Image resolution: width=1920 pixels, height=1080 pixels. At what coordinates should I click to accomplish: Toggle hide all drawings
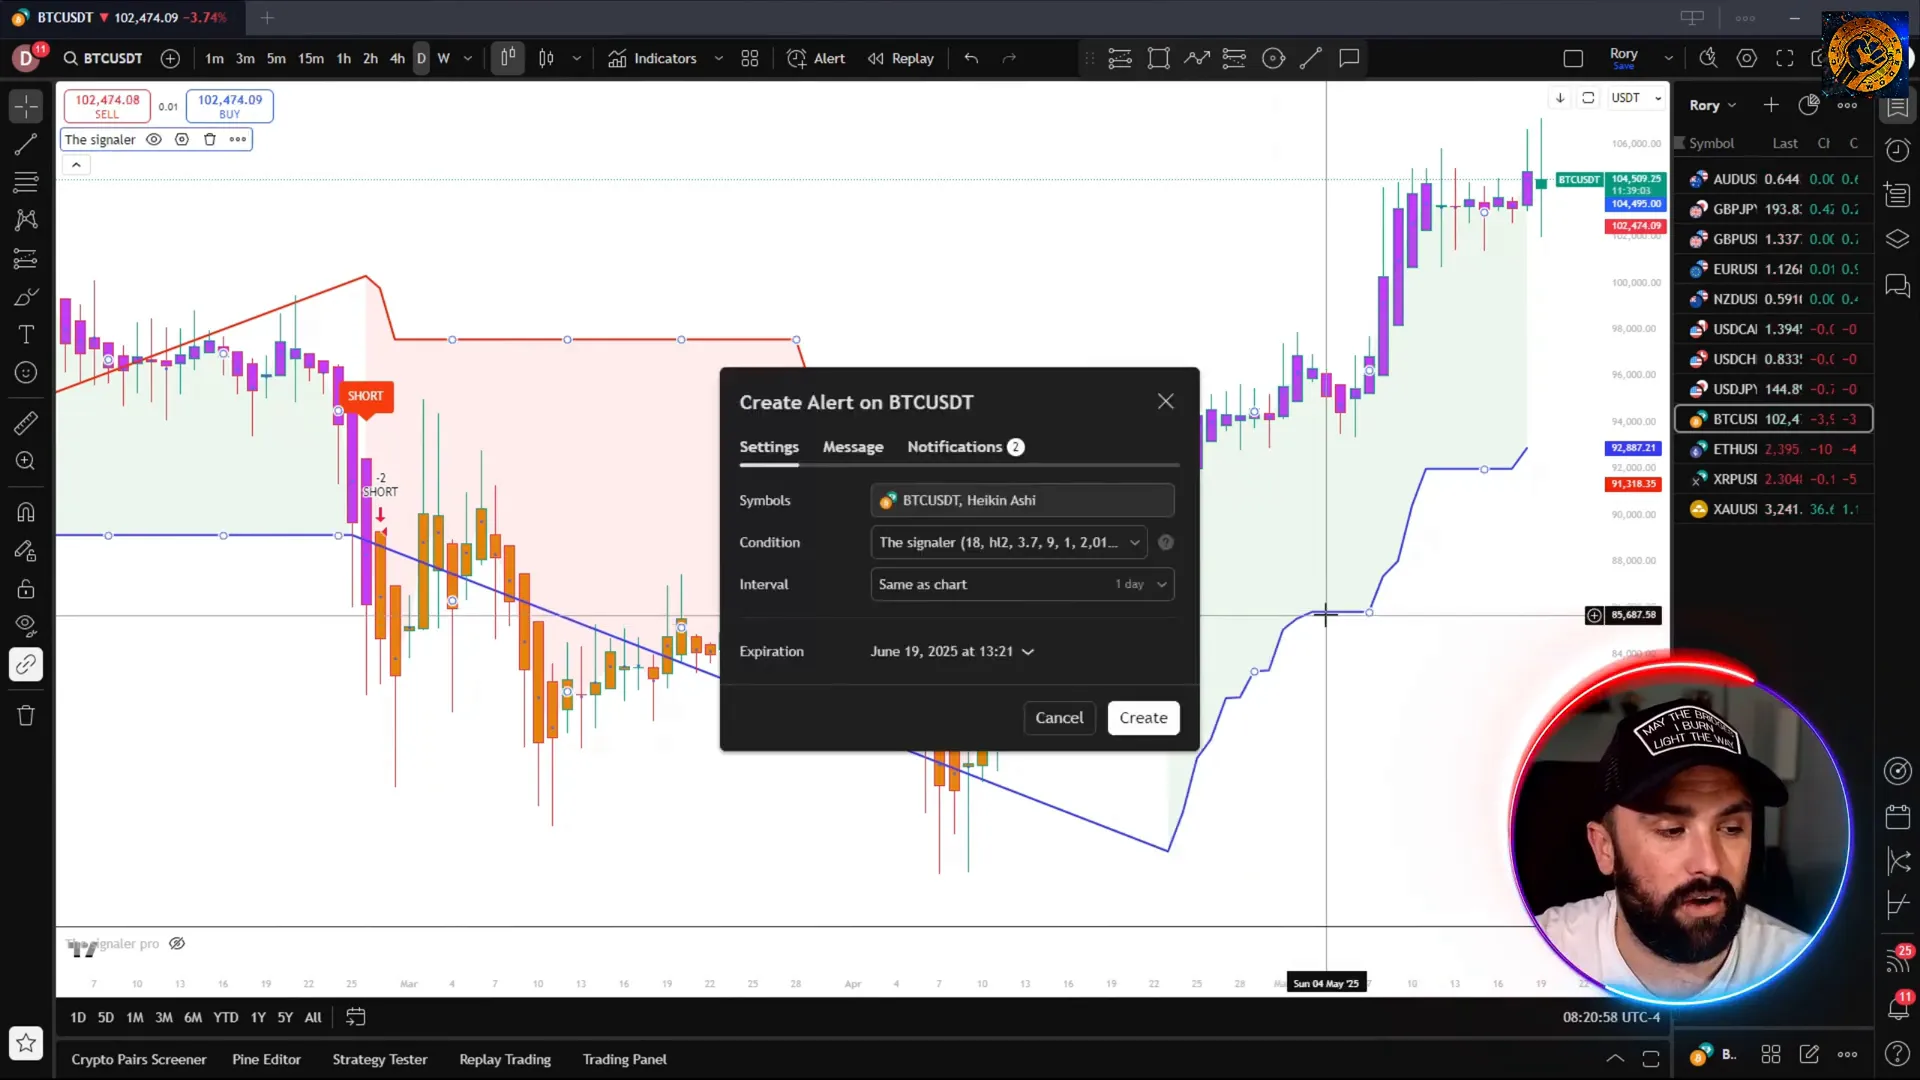click(x=26, y=627)
